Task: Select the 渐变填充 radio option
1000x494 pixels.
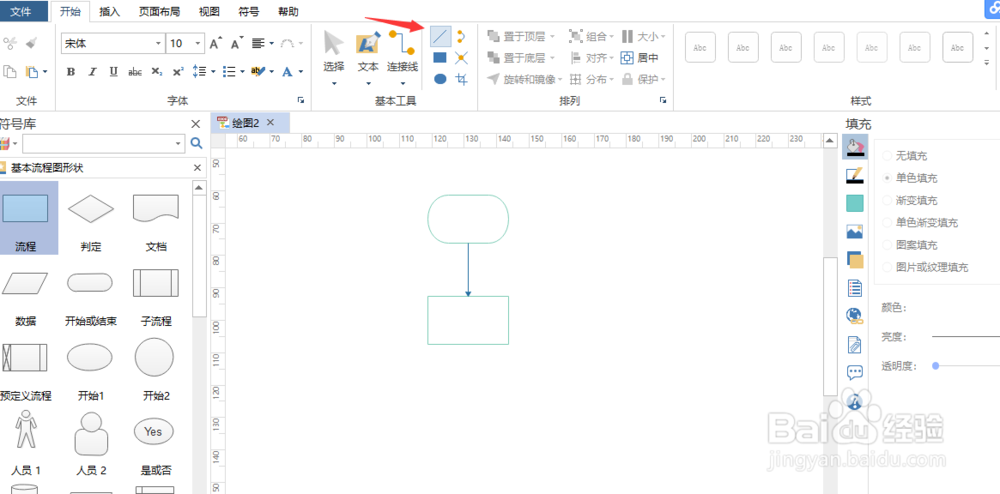Action: (887, 200)
